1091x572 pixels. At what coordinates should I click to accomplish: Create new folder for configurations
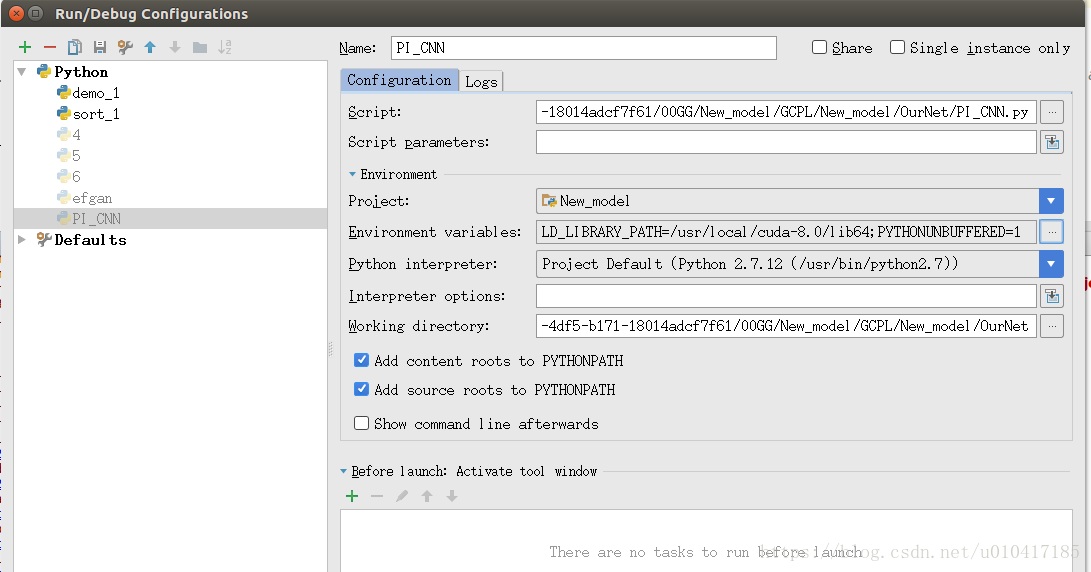200,47
